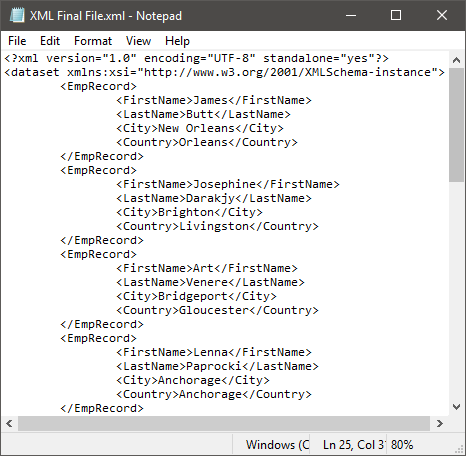Click the xml version declaration line
Viewport: 466px width, 456px height.
click(x=196, y=58)
